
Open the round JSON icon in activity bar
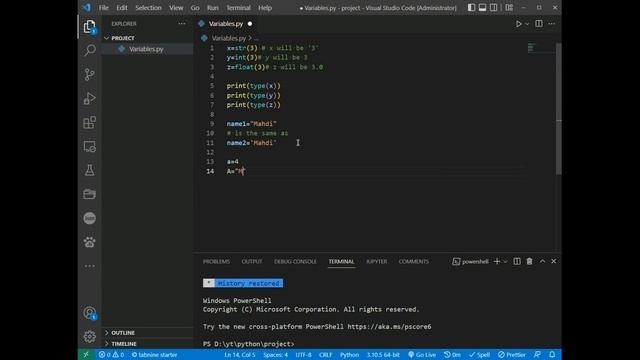(x=89, y=218)
